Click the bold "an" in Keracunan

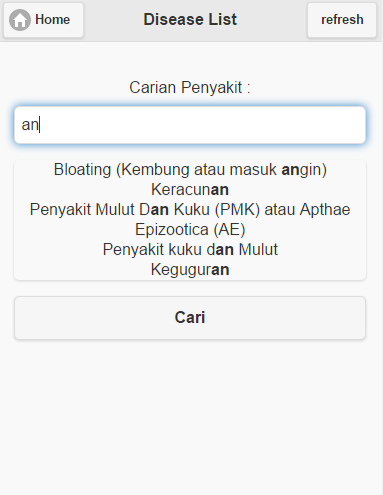tap(220, 190)
